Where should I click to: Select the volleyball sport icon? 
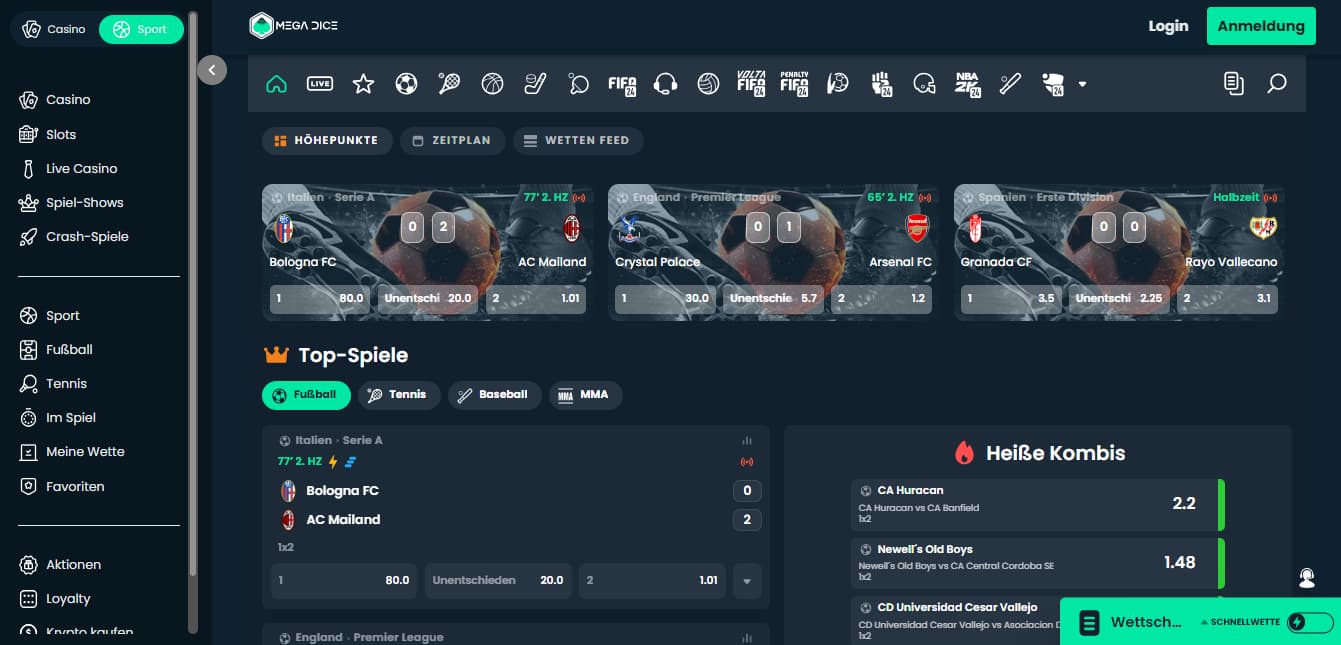(x=708, y=84)
